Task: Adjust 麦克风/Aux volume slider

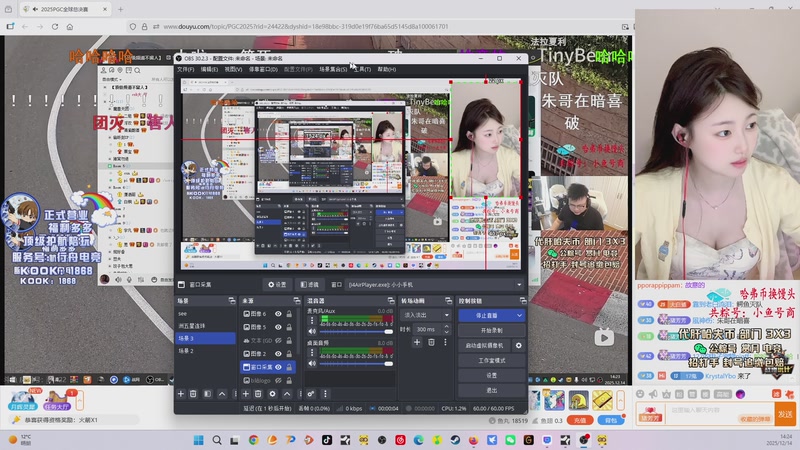Action: point(356,332)
